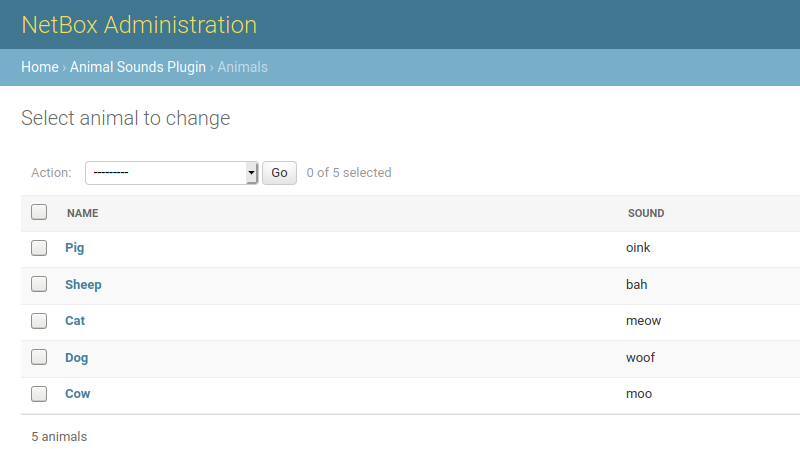Open the Animal Sounds Plugin breadcrumb
Image resolution: width=800 pixels, height=449 pixels.
coord(138,67)
